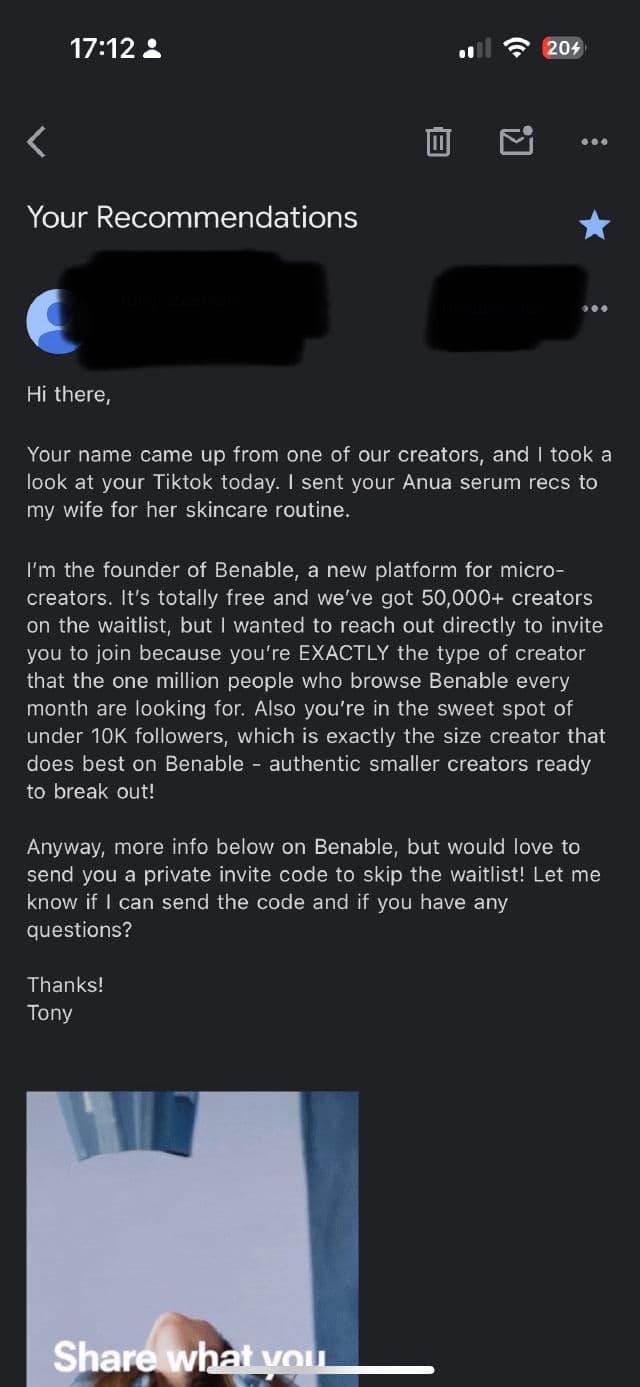Screen dimensions: 640x1387
Task: Tap the 17:12 clock in status bar
Action: tap(102, 48)
